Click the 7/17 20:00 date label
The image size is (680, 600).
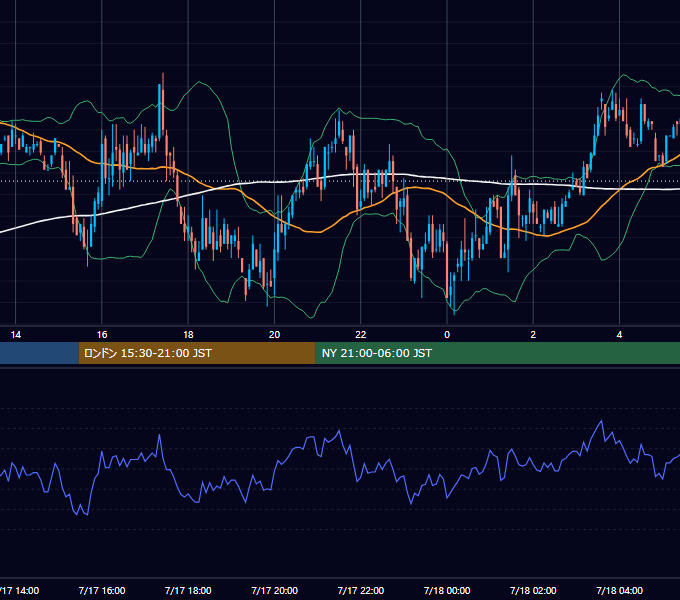click(275, 590)
